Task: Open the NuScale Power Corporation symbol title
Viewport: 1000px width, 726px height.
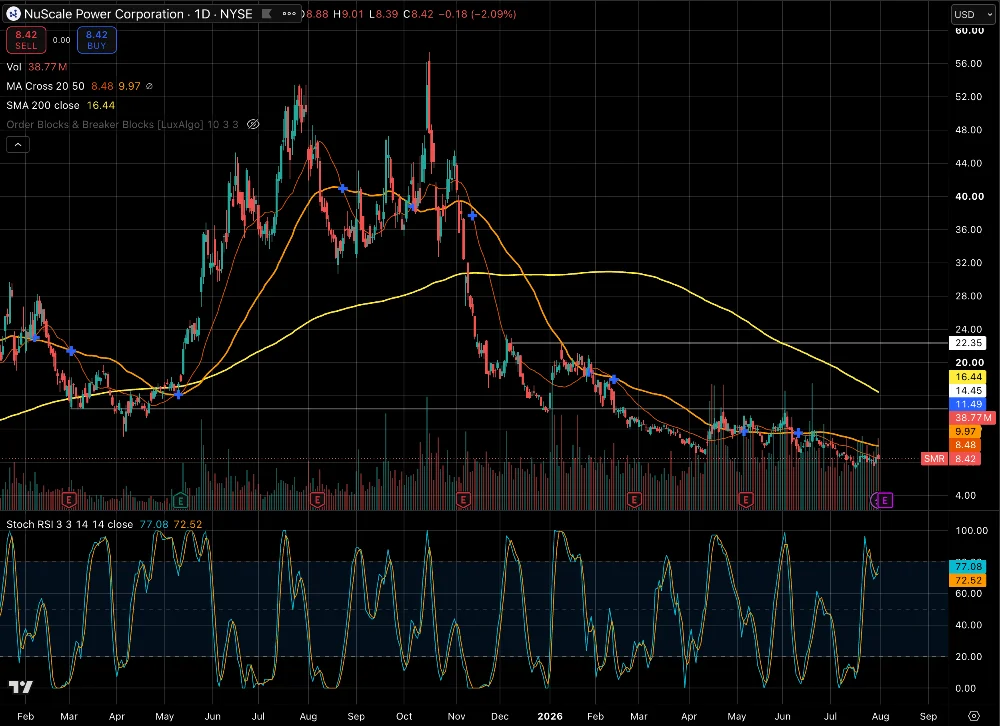Action: coord(138,14)
